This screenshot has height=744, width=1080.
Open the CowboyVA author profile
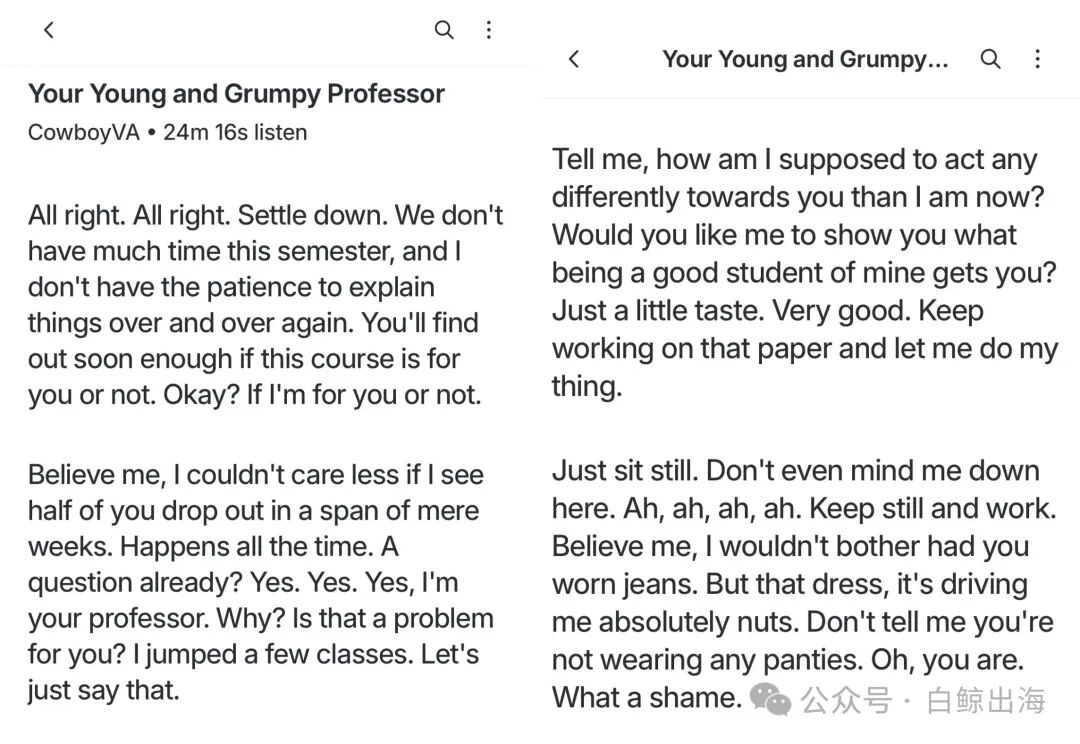click(84, 132)
